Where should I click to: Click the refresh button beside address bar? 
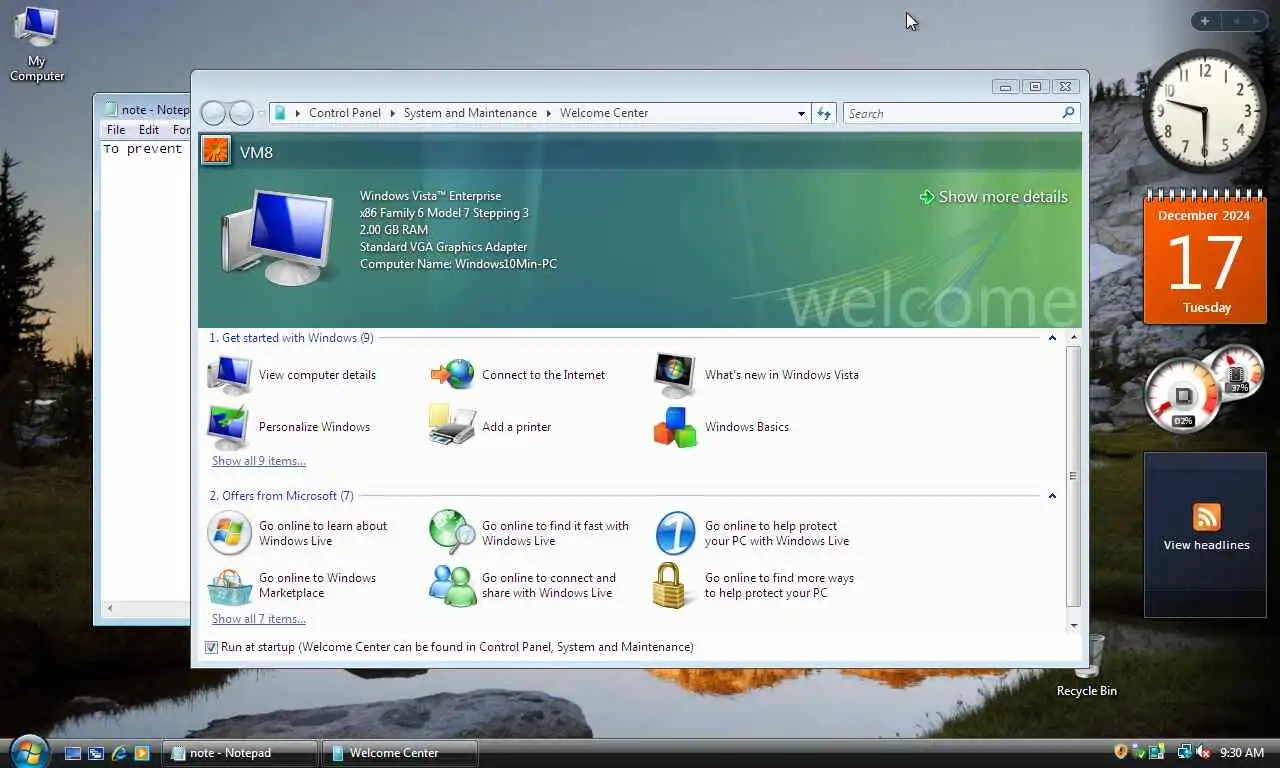coord(824,113)
